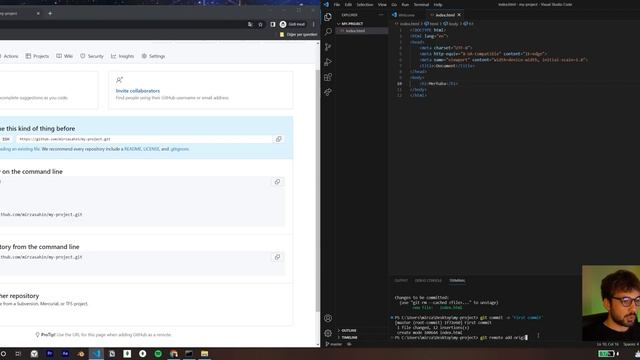Open GitHub Security tab
The height and width of the screenshot is (360, 640).
tap(92, 56)
